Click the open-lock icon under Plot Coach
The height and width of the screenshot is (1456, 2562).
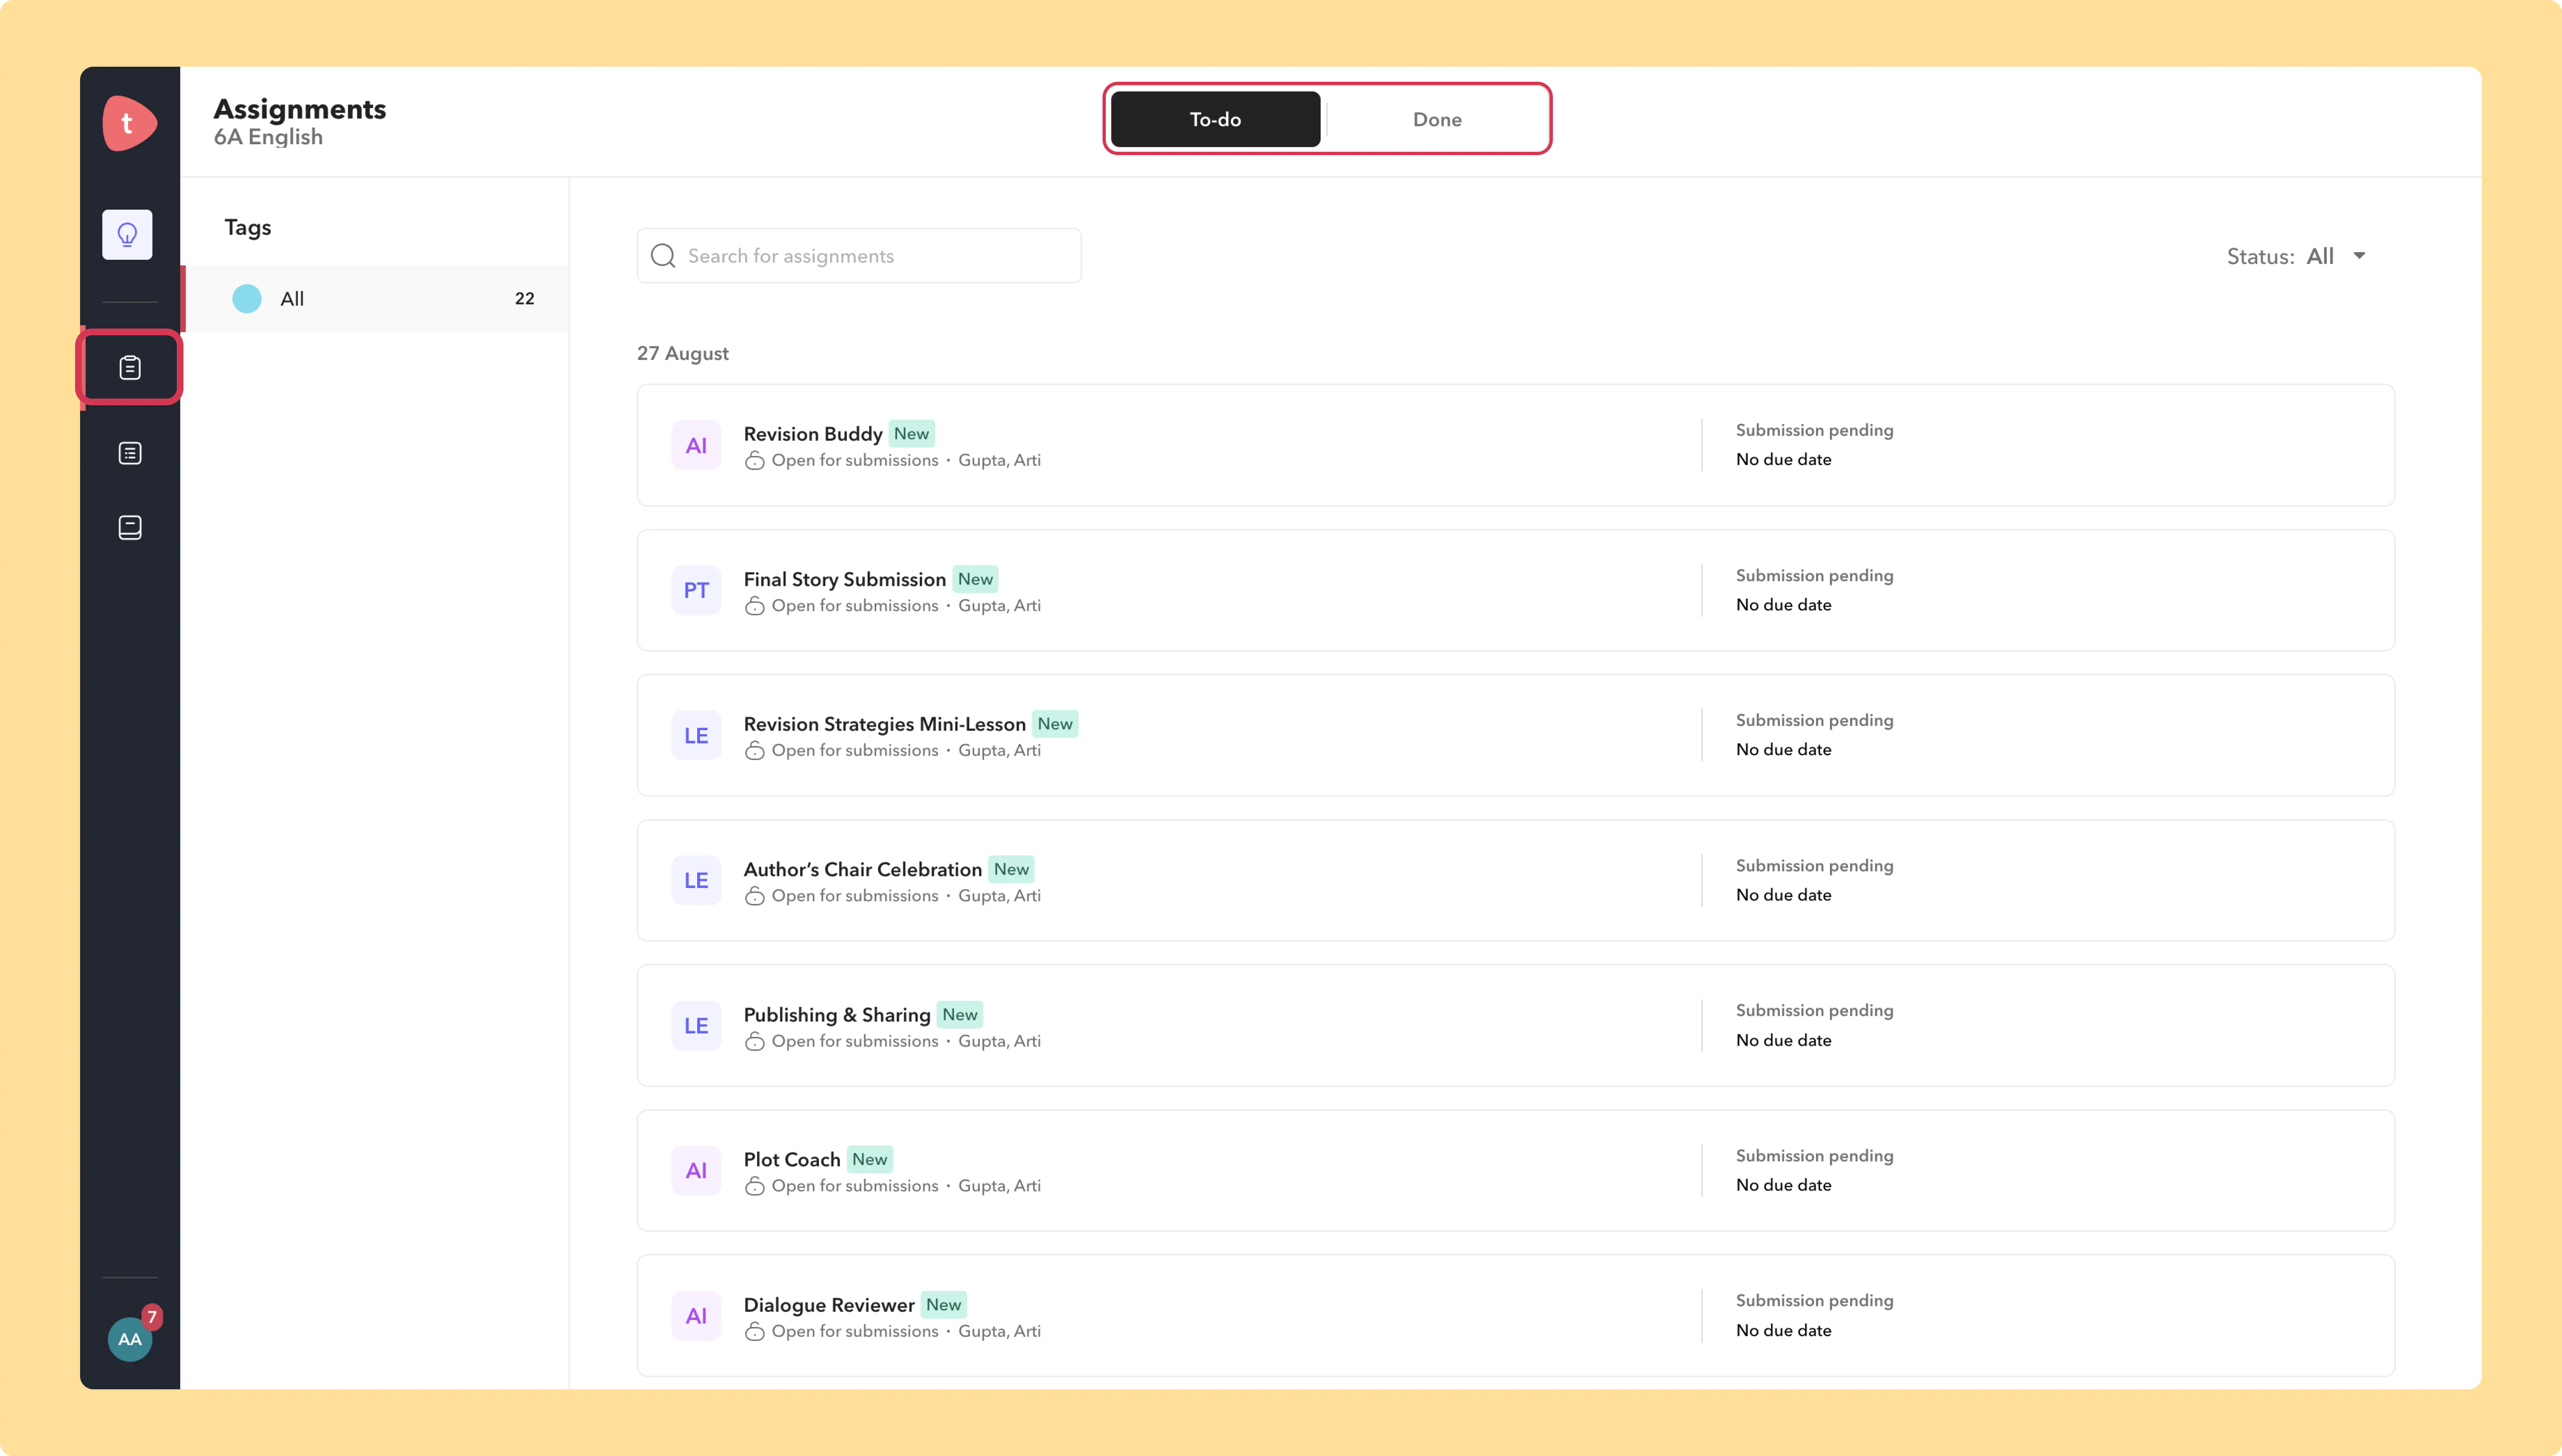755,1186
